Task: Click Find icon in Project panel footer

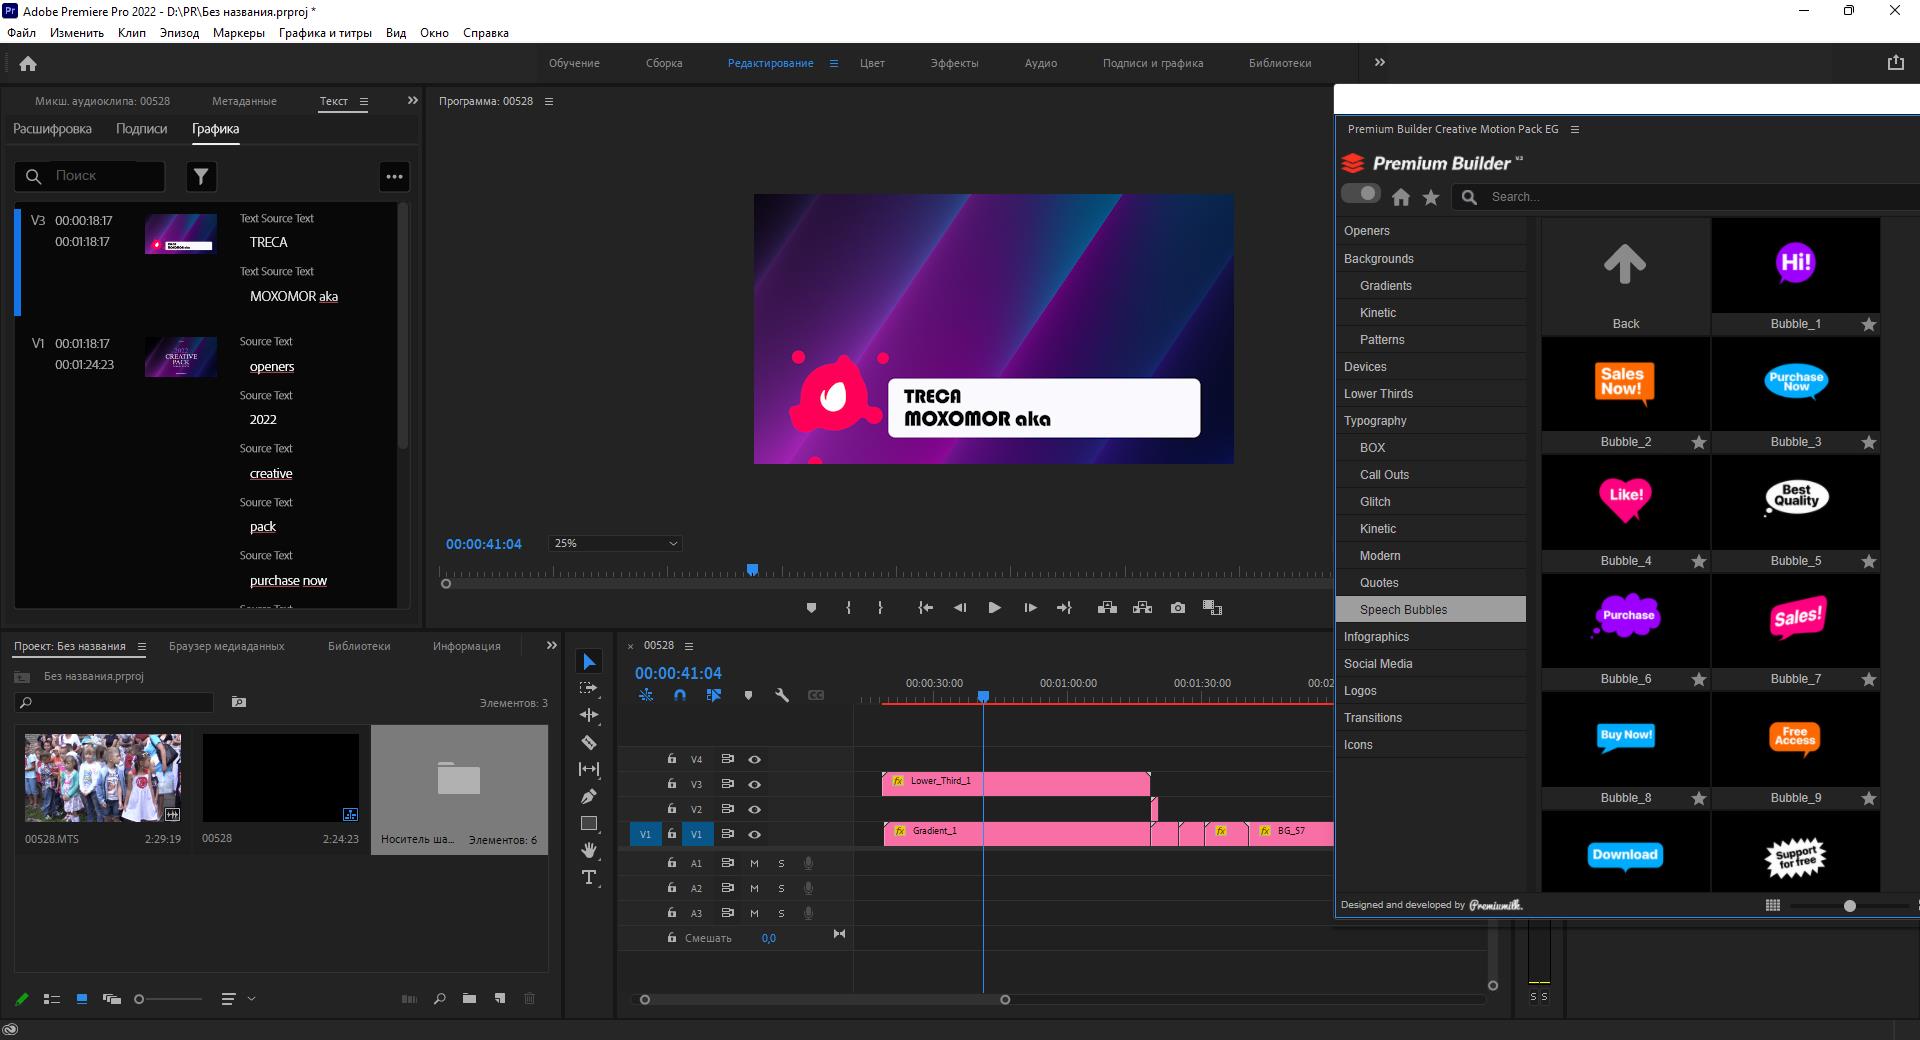Action: [x=439, y=998]
